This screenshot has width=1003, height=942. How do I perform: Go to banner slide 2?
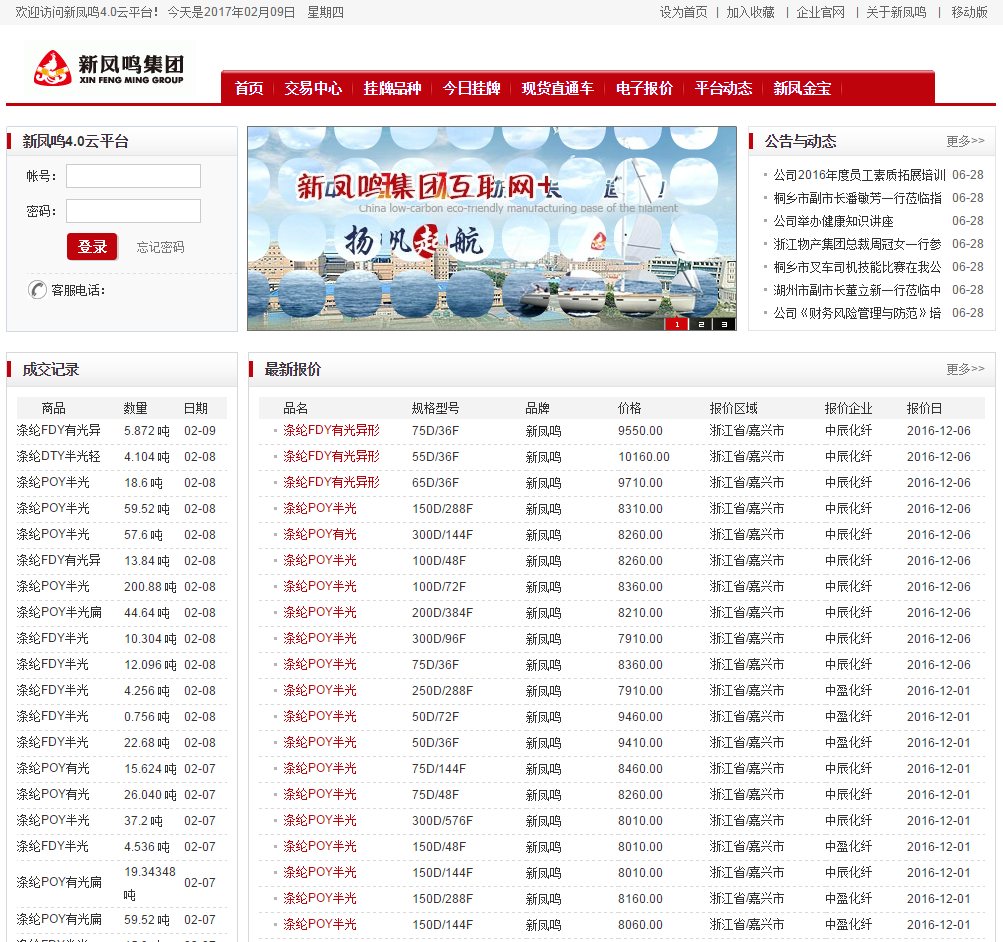point(701,324)
